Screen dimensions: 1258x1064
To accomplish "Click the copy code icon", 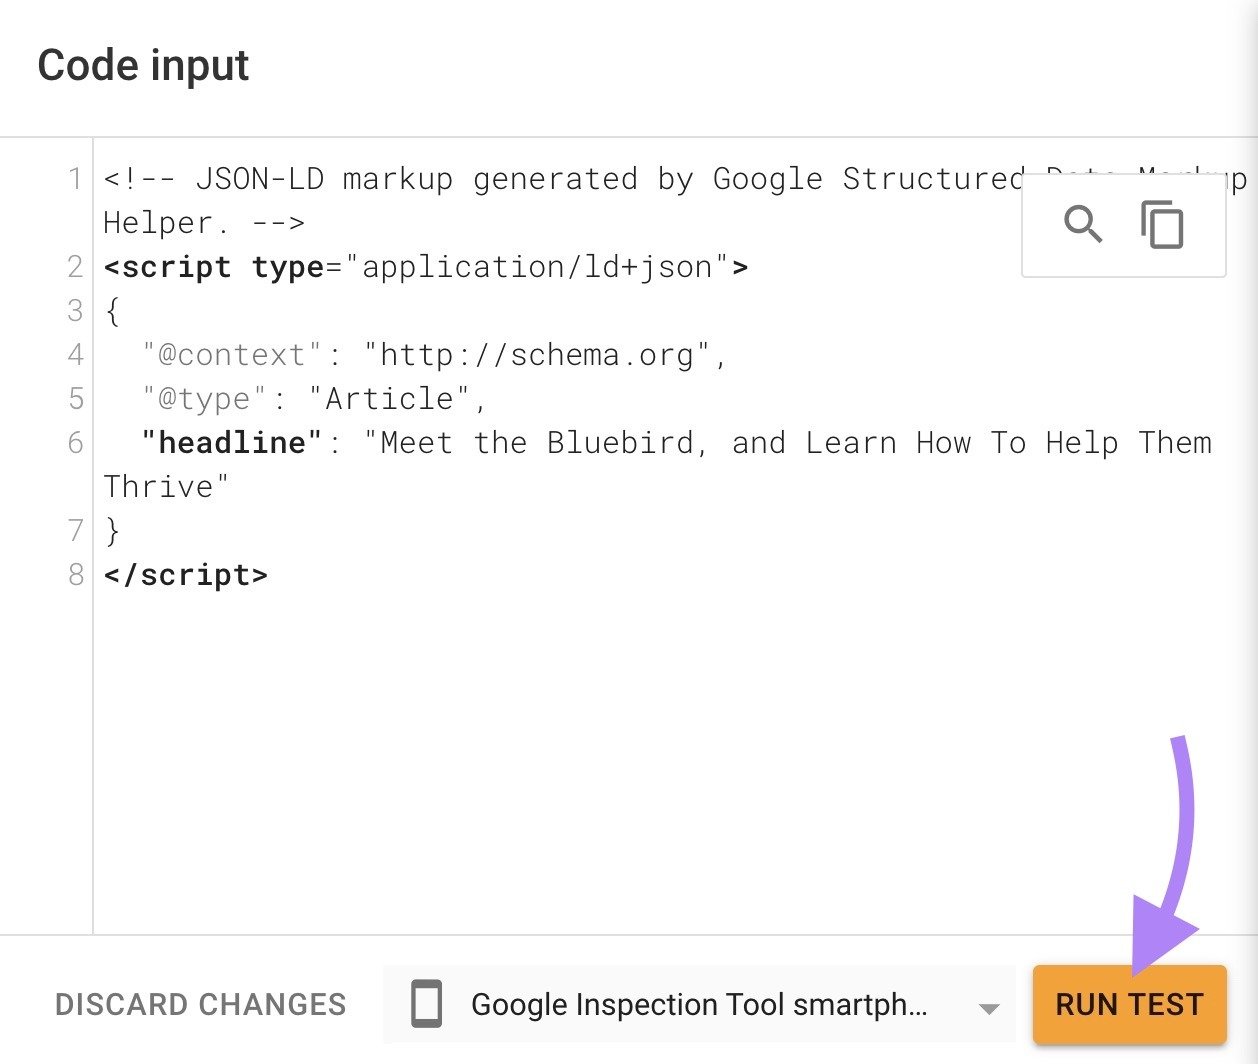I will (x=1162, y=225).
